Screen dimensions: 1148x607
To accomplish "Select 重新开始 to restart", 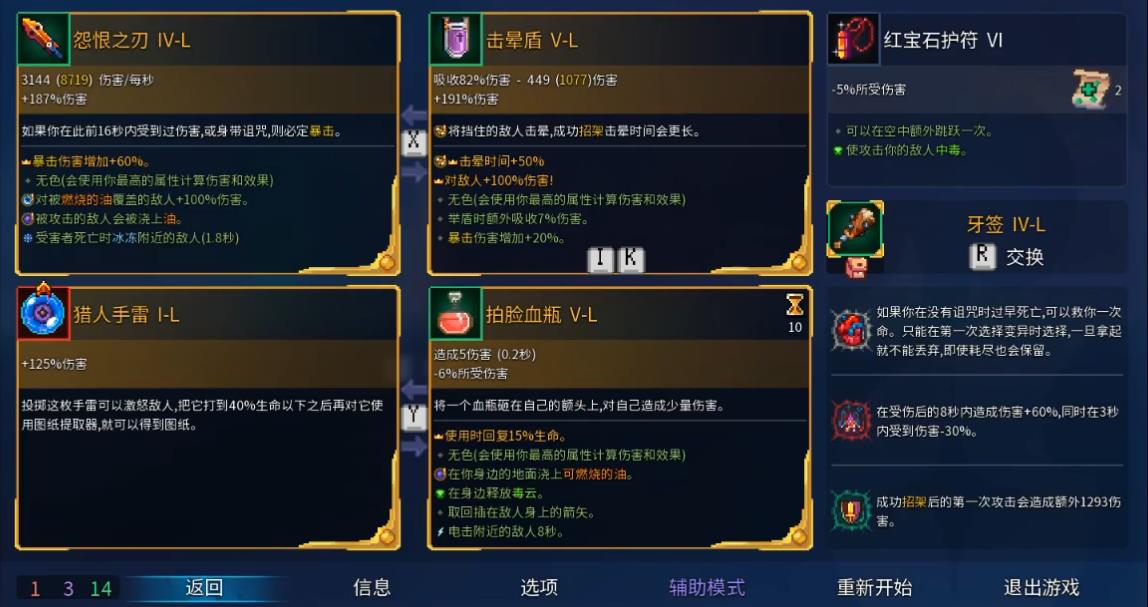I will (x=874, y=587).
